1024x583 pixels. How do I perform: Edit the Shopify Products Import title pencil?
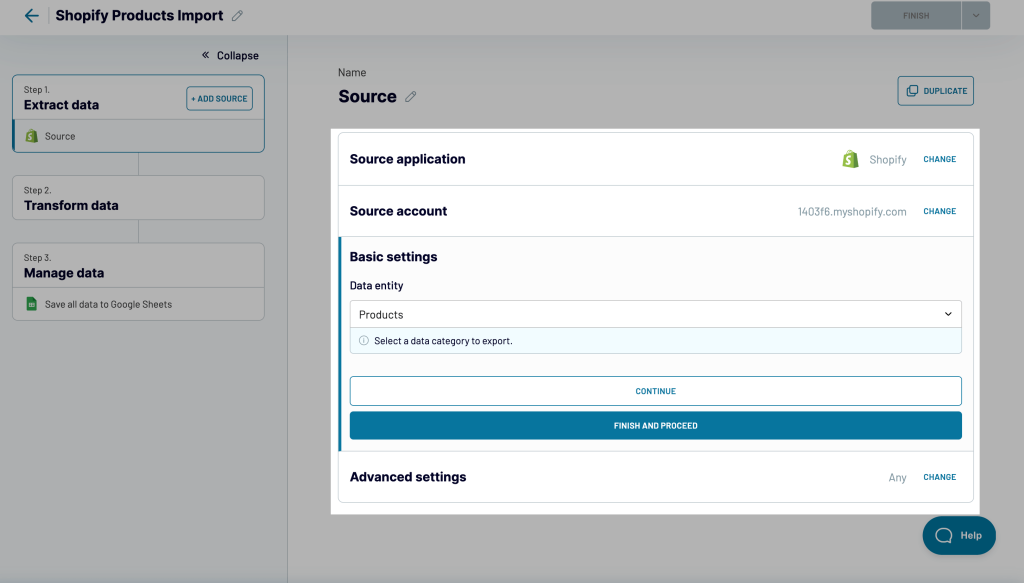point(237,16)
